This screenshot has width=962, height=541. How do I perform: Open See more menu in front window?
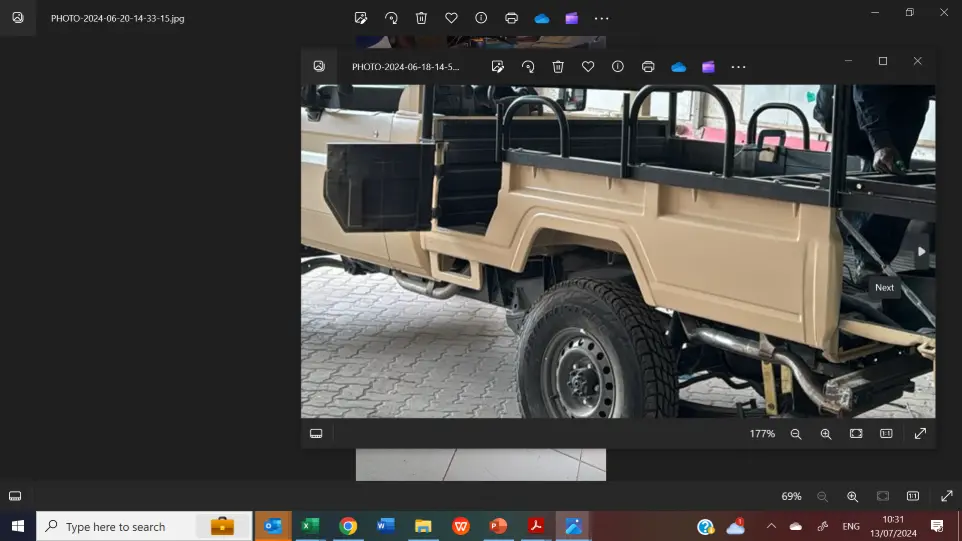738,67
